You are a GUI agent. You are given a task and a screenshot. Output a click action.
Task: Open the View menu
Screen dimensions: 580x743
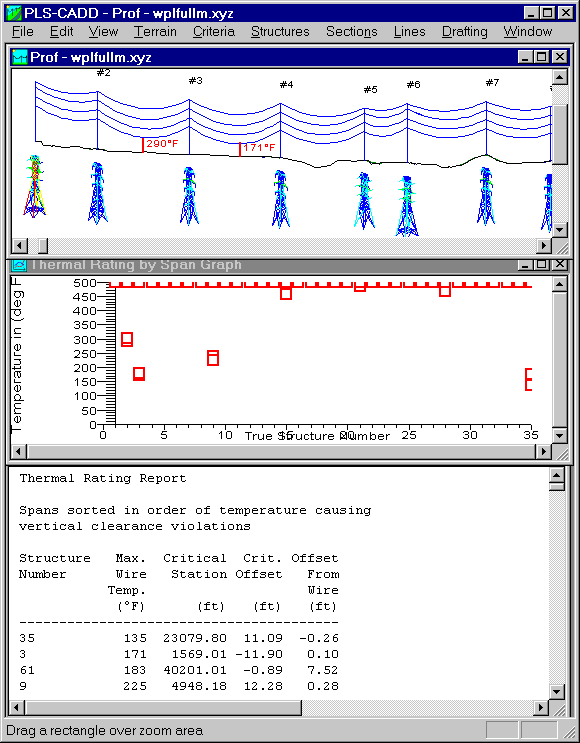[103, 32]
